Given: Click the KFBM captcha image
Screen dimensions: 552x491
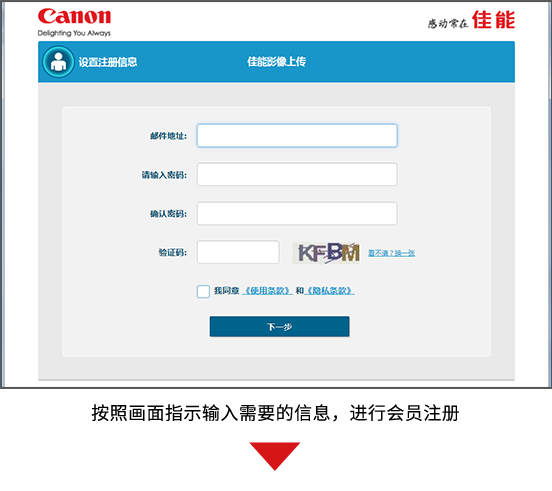Looking at the screenshot, I should pyautogui.click(x=326, y=252).
